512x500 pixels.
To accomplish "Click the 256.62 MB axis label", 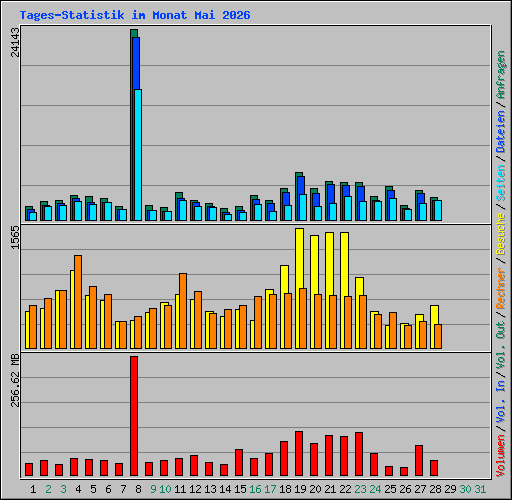I will point(15,380).
